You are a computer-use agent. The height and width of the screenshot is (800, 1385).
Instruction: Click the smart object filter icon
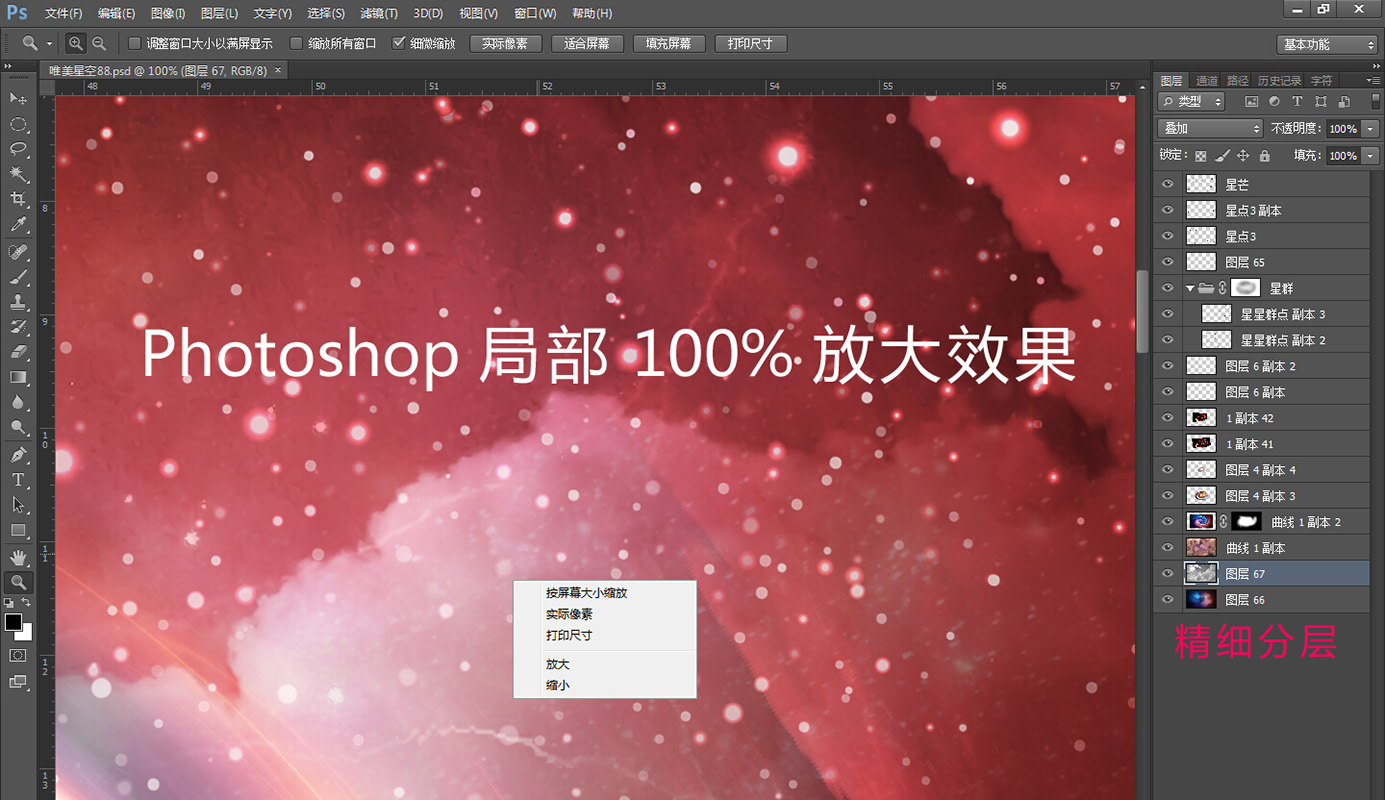[x=1344, y=102]
